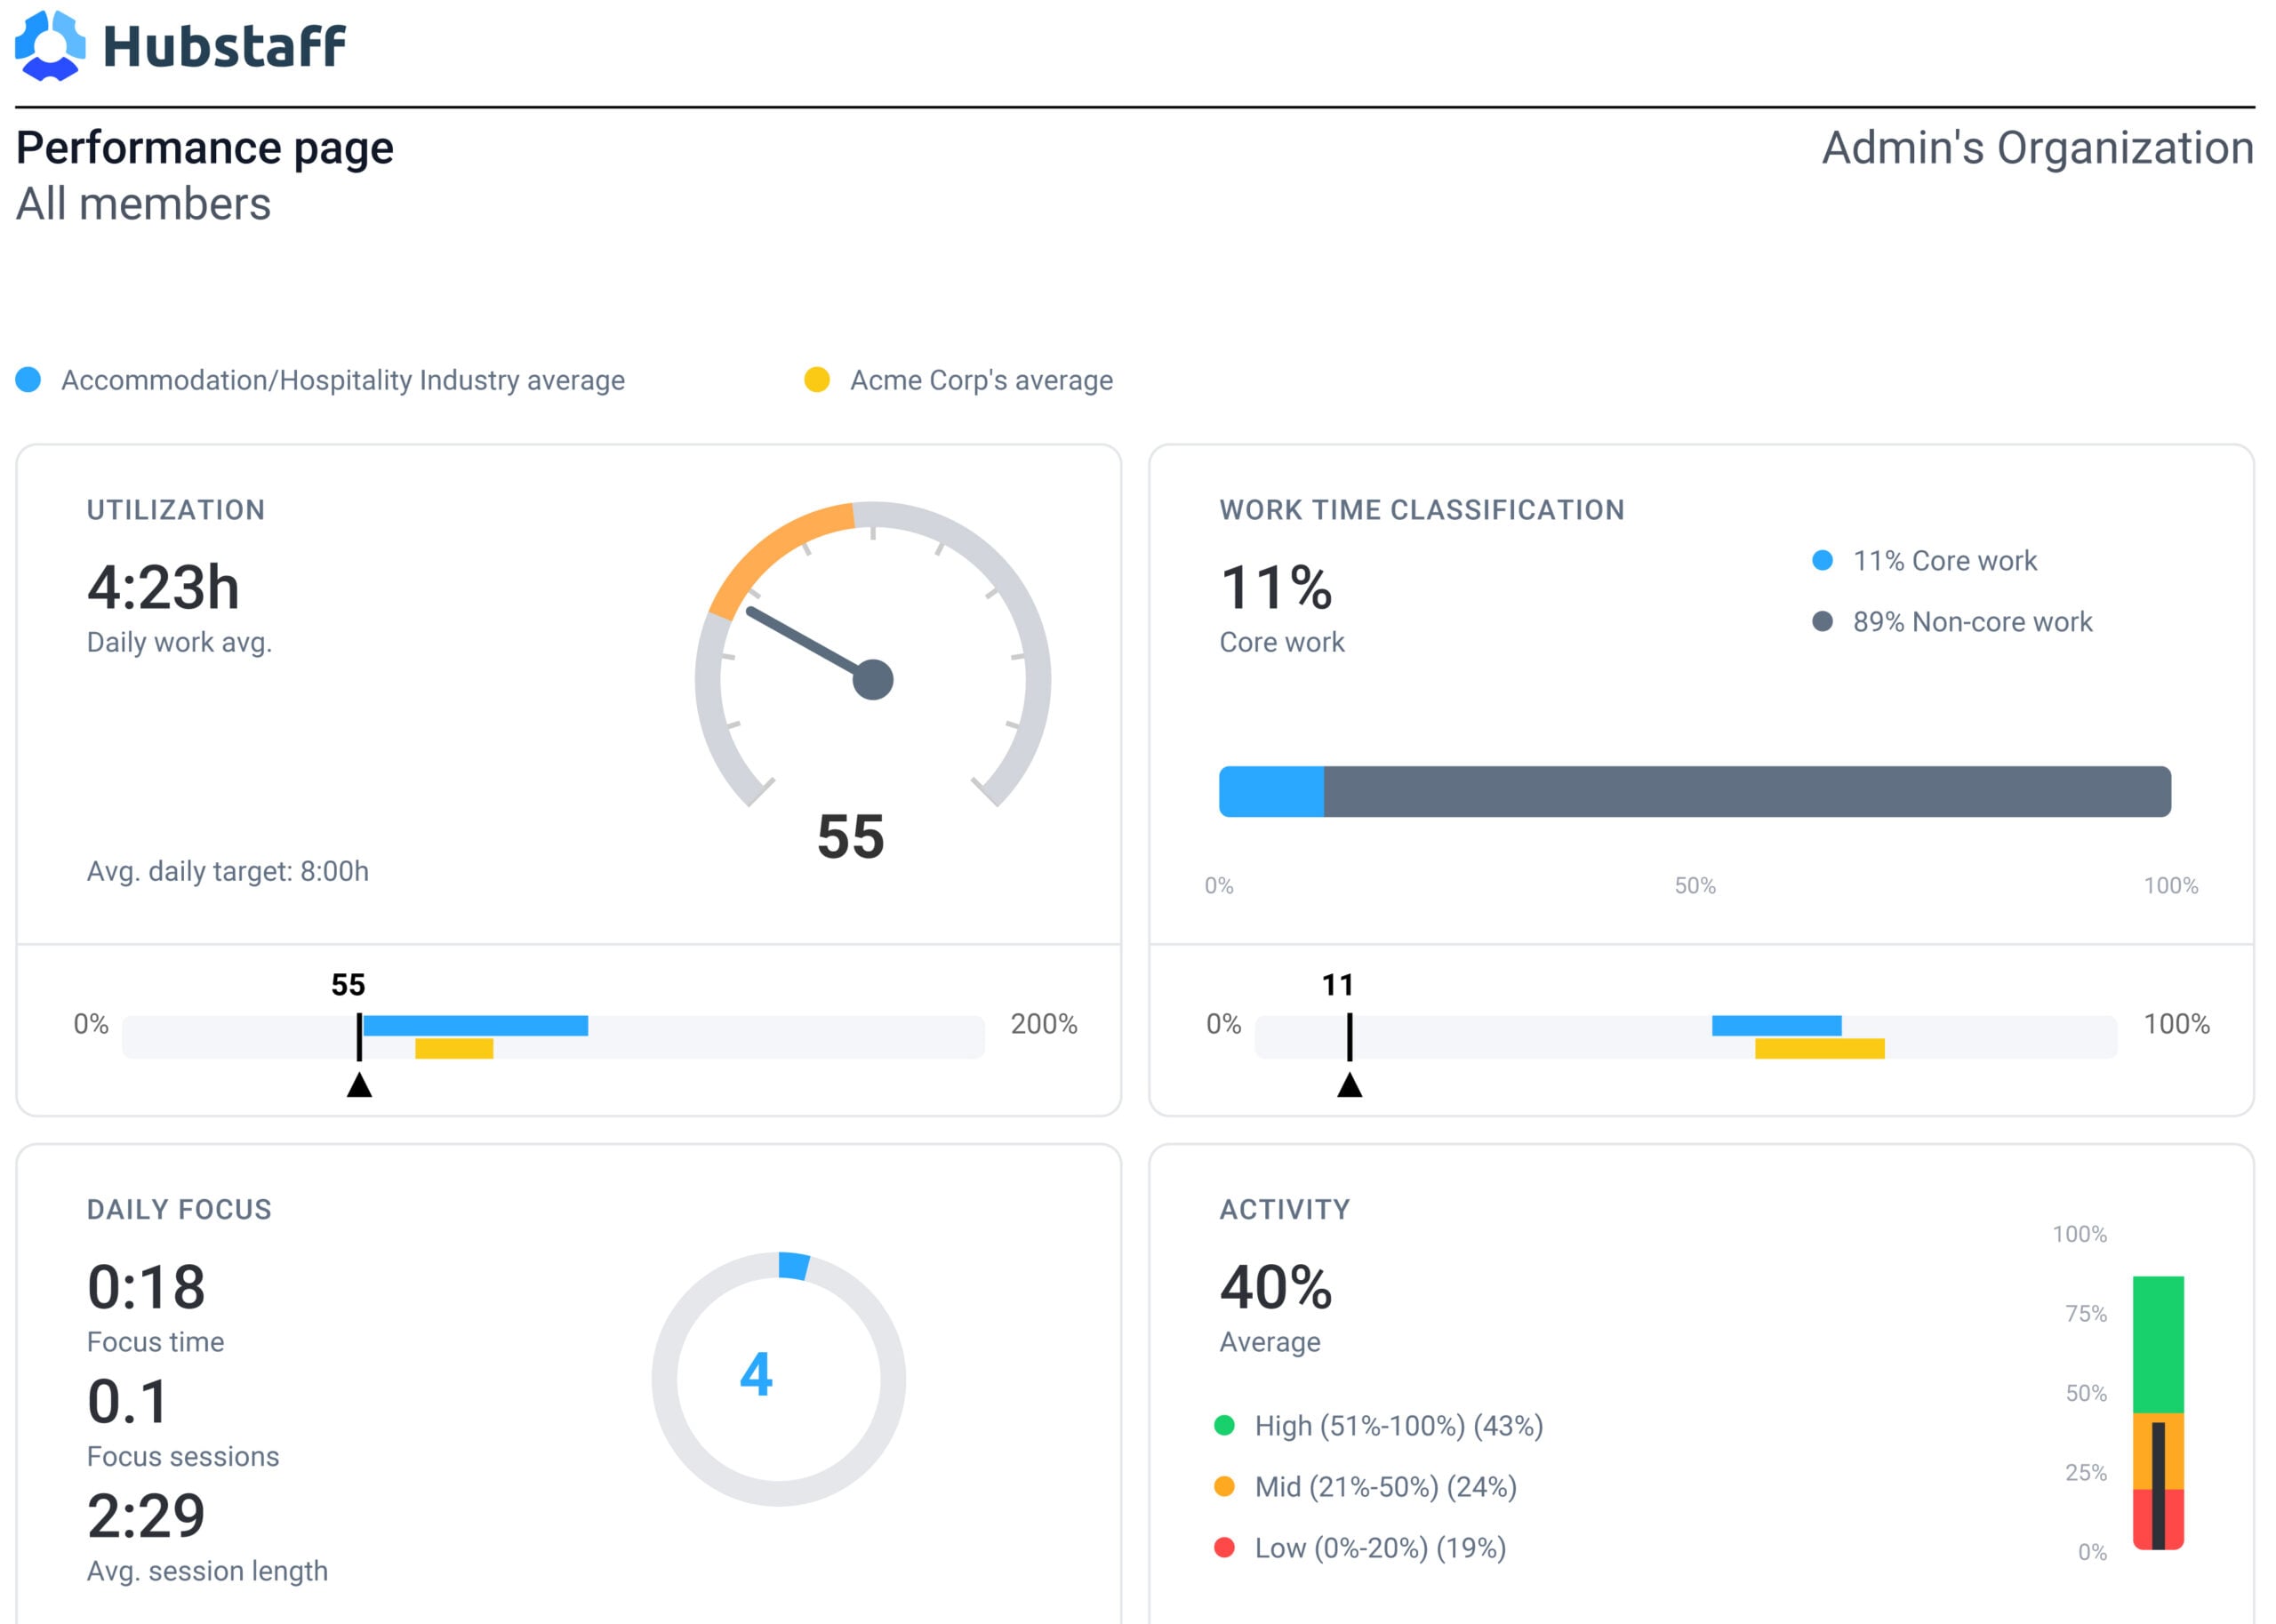The width and height of the screenshot is (2276, 1624).
Task: Click the gray non-core work bar segment
Action: click(x=1747, y=792)
